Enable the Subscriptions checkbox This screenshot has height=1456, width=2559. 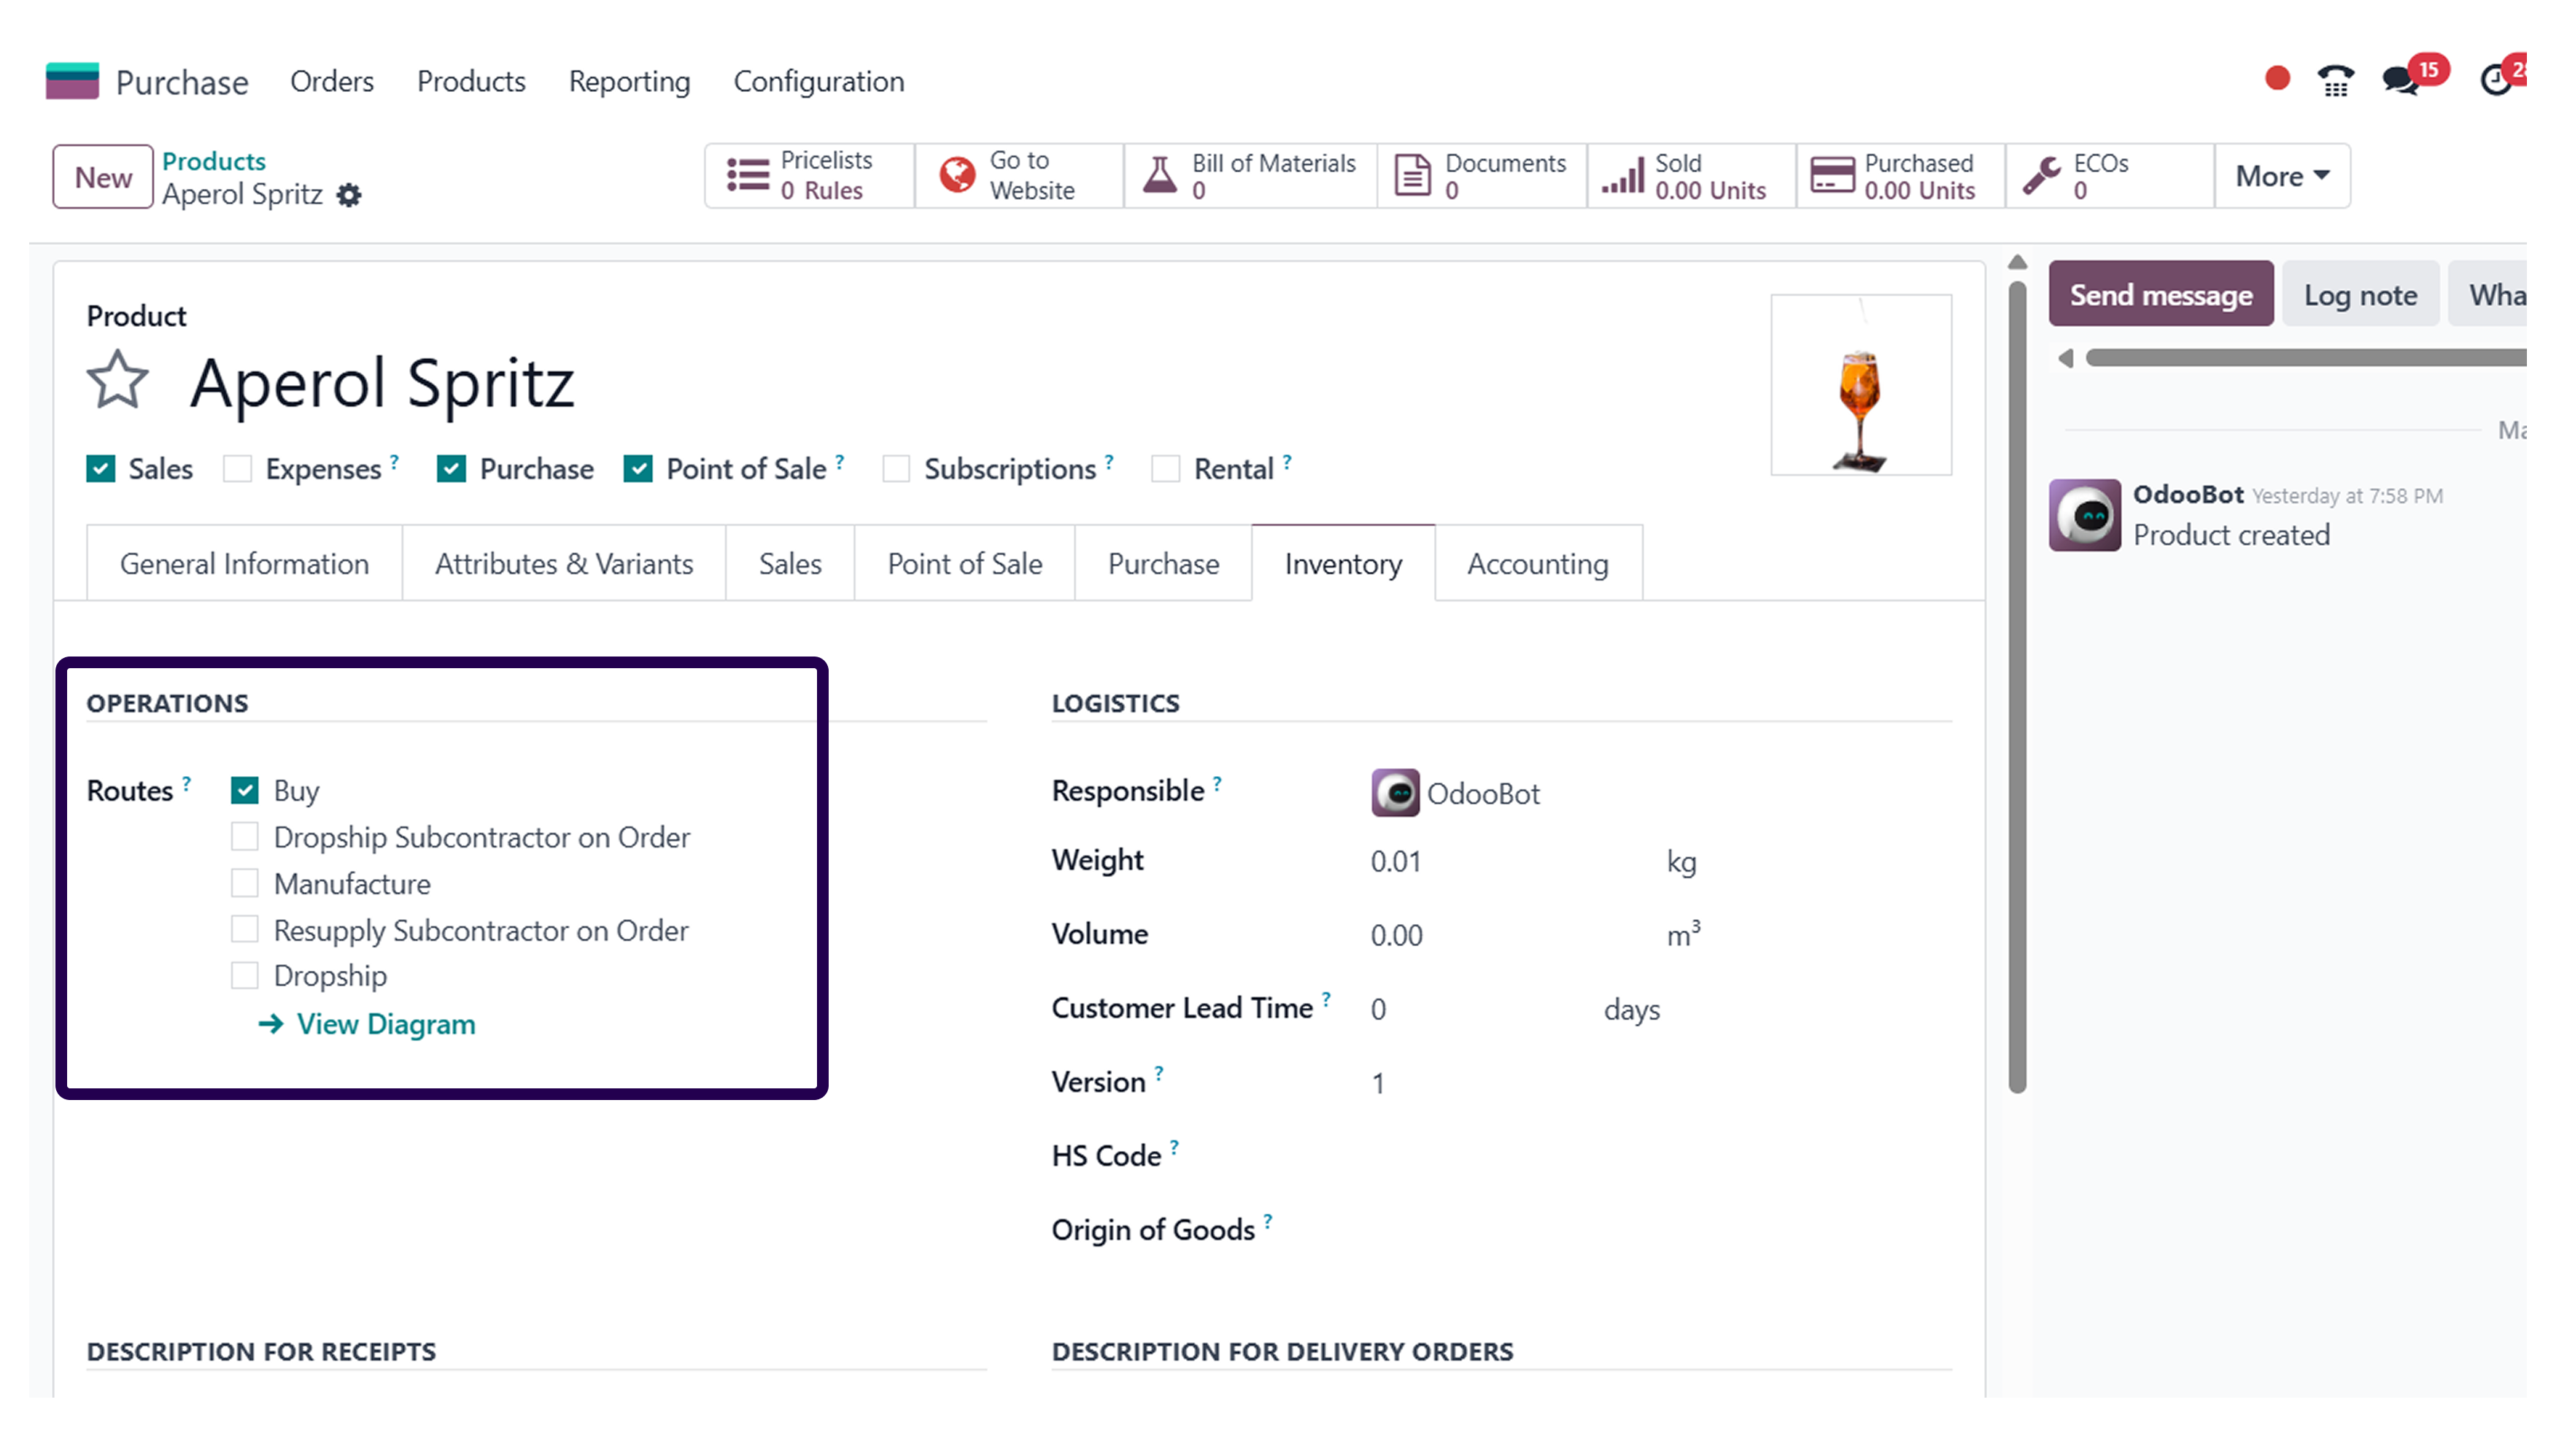tap(896, 469)
